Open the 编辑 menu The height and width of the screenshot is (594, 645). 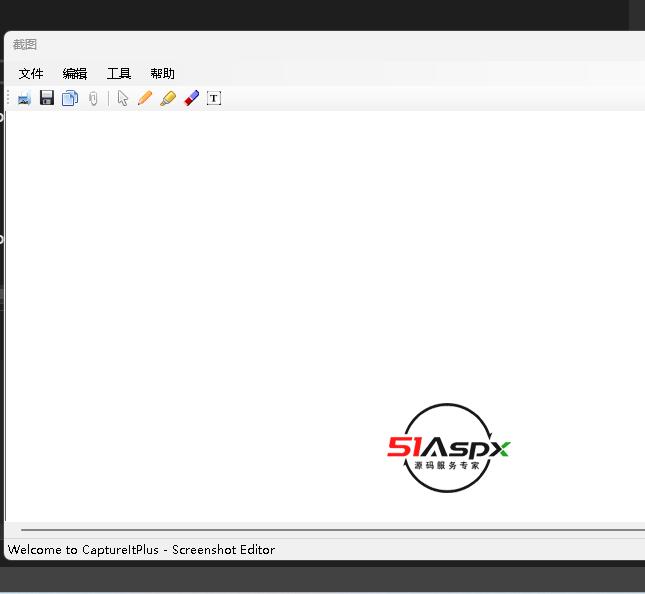point(75,74)
